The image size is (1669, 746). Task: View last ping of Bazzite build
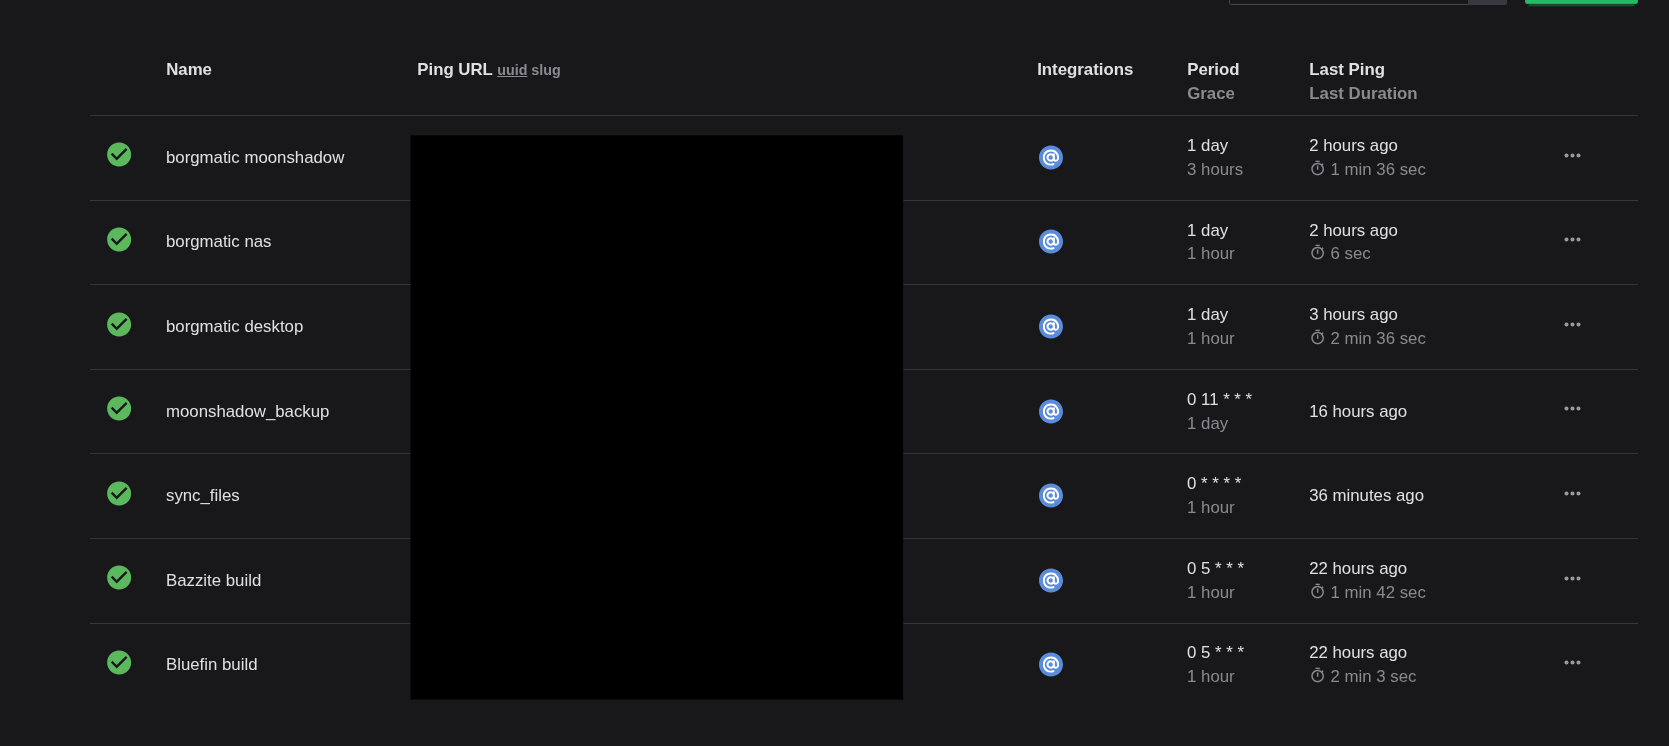click(x=1357, y=568)
